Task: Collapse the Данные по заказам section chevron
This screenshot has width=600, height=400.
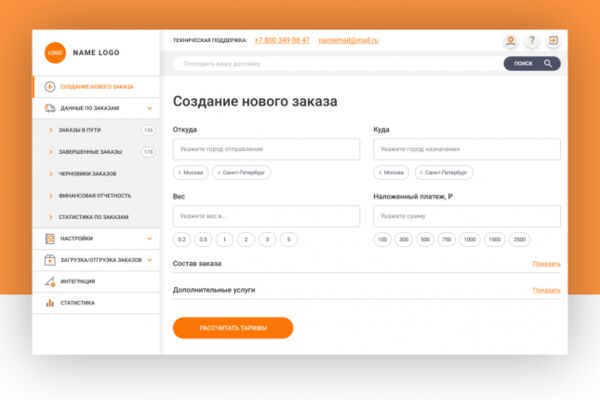Action: tap(150, 108)
